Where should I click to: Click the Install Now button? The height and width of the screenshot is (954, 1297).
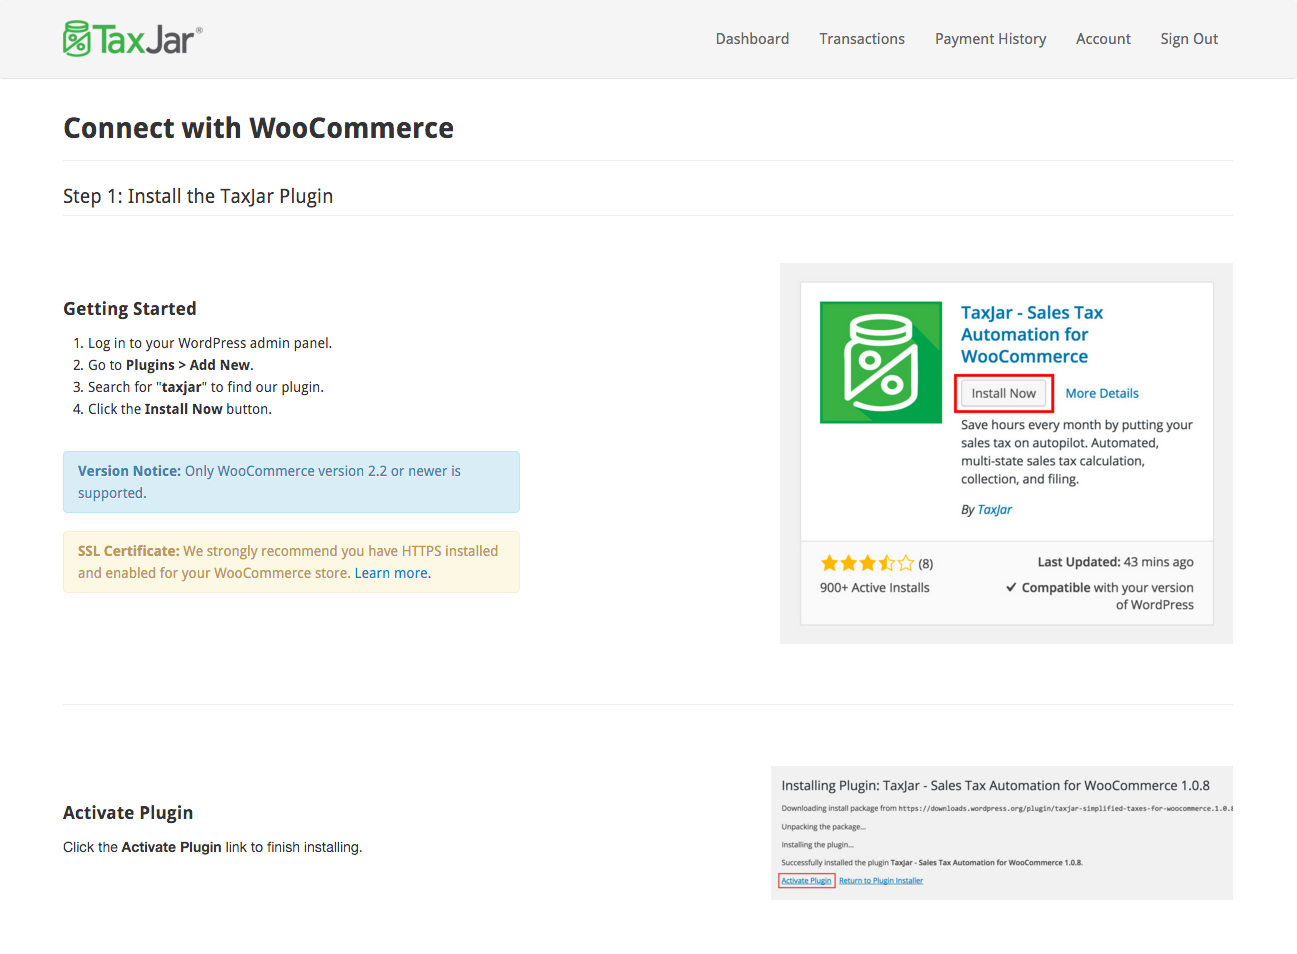1003,393
